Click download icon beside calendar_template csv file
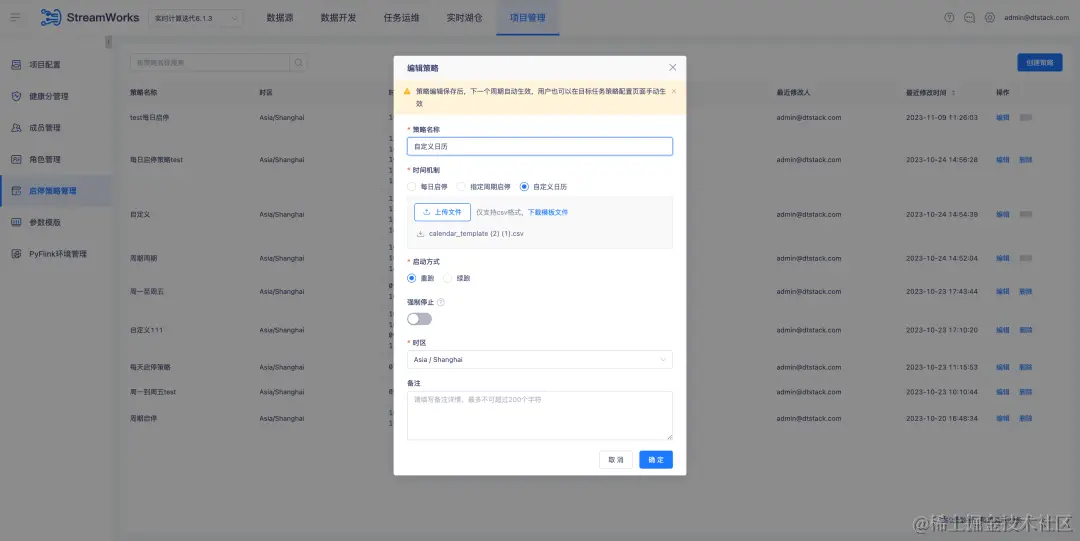This screenshot has height=541, width=1080. (x=420, y=234)
